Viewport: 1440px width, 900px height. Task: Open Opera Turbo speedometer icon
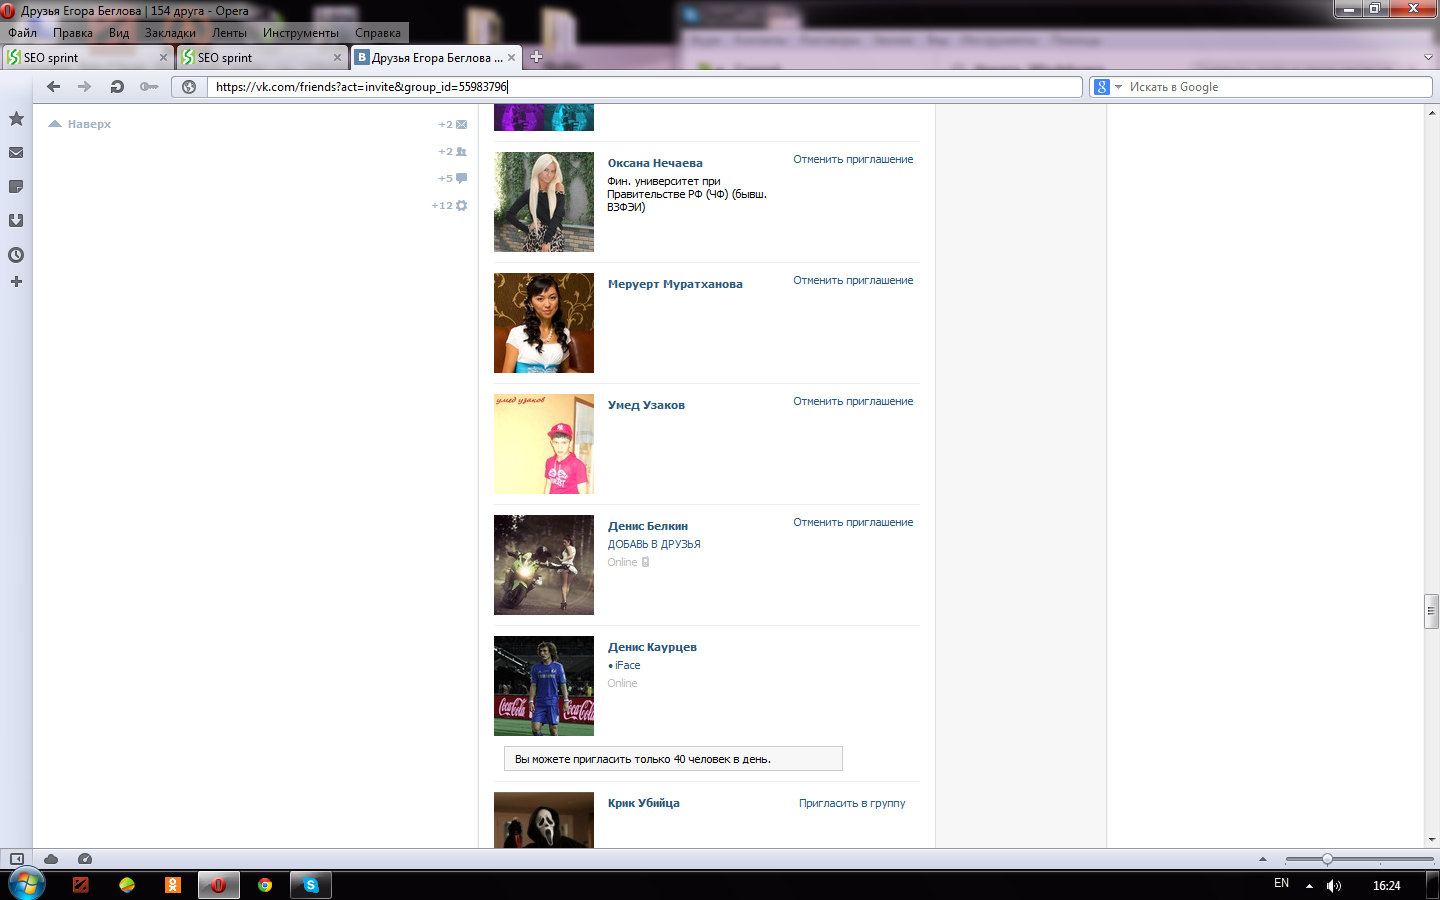pyautogui.click(x=85, y=859)
